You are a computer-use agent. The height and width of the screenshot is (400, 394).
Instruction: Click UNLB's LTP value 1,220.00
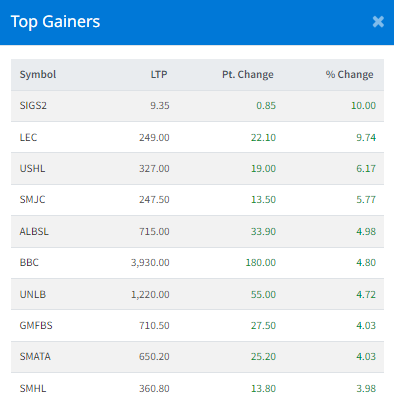pyautogui.click(x=150, y=295)
